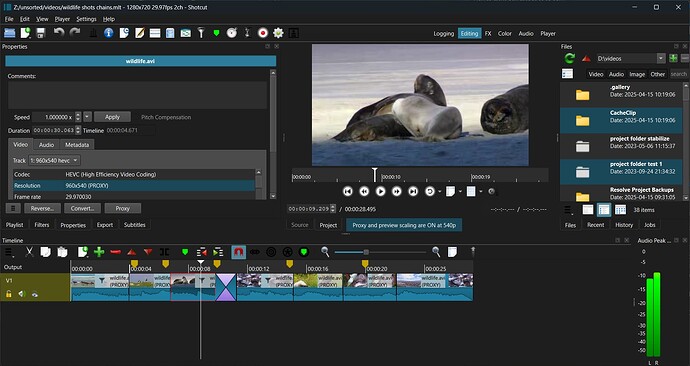Zoom in timeline magnifier icon
Screen dimensions: 690x366
pos(436,252)
